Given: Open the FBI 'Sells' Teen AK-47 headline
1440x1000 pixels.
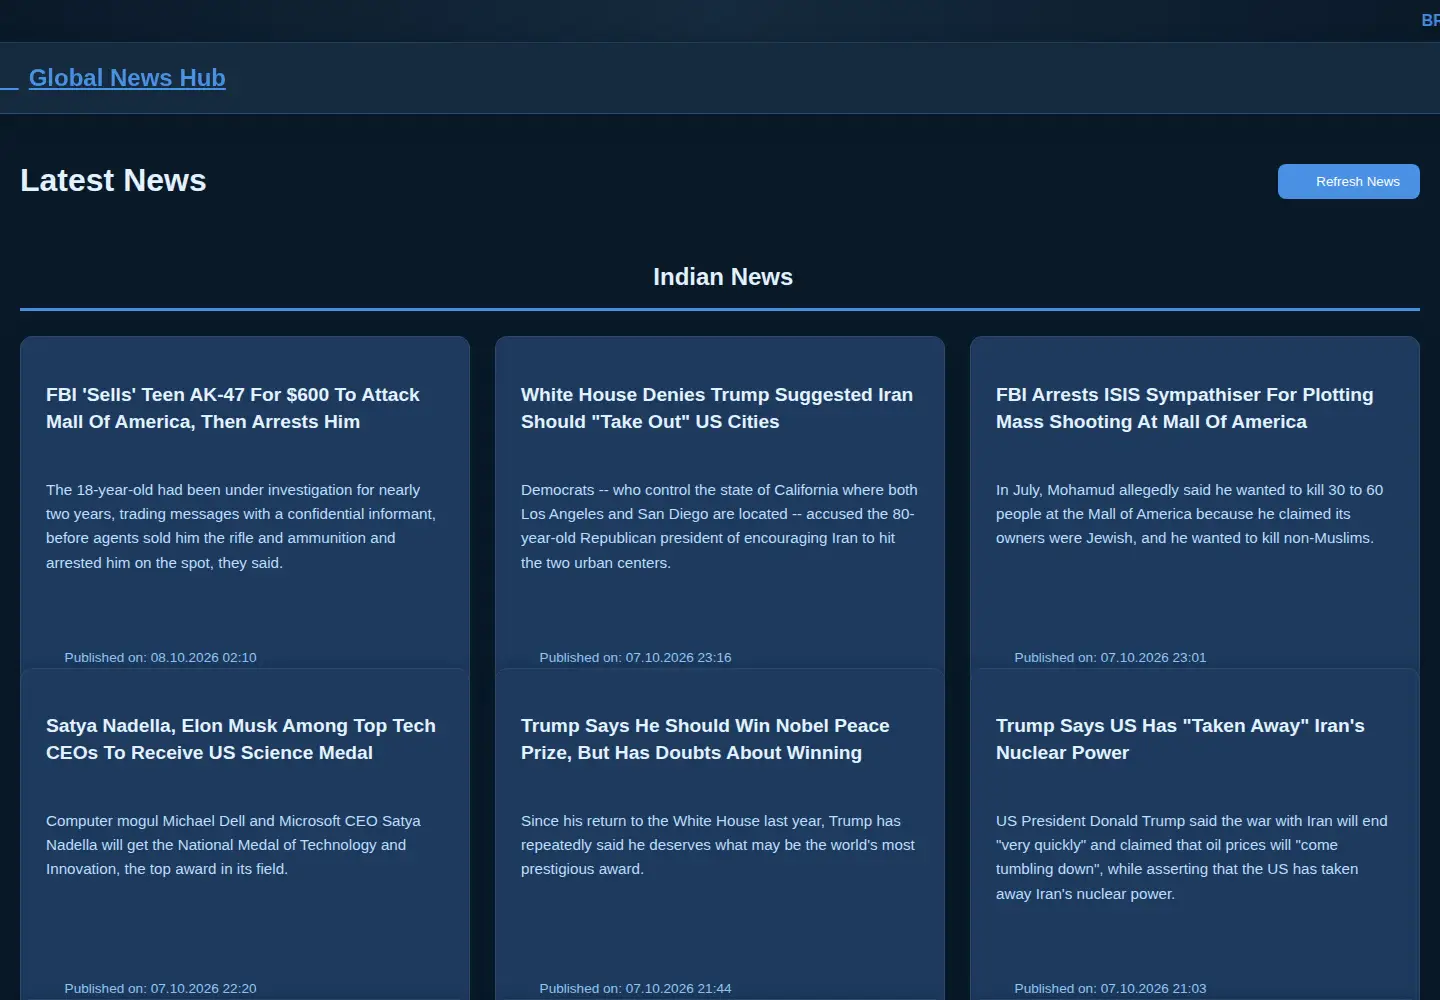Looking at the screenshot, I should tap(233, 408).
